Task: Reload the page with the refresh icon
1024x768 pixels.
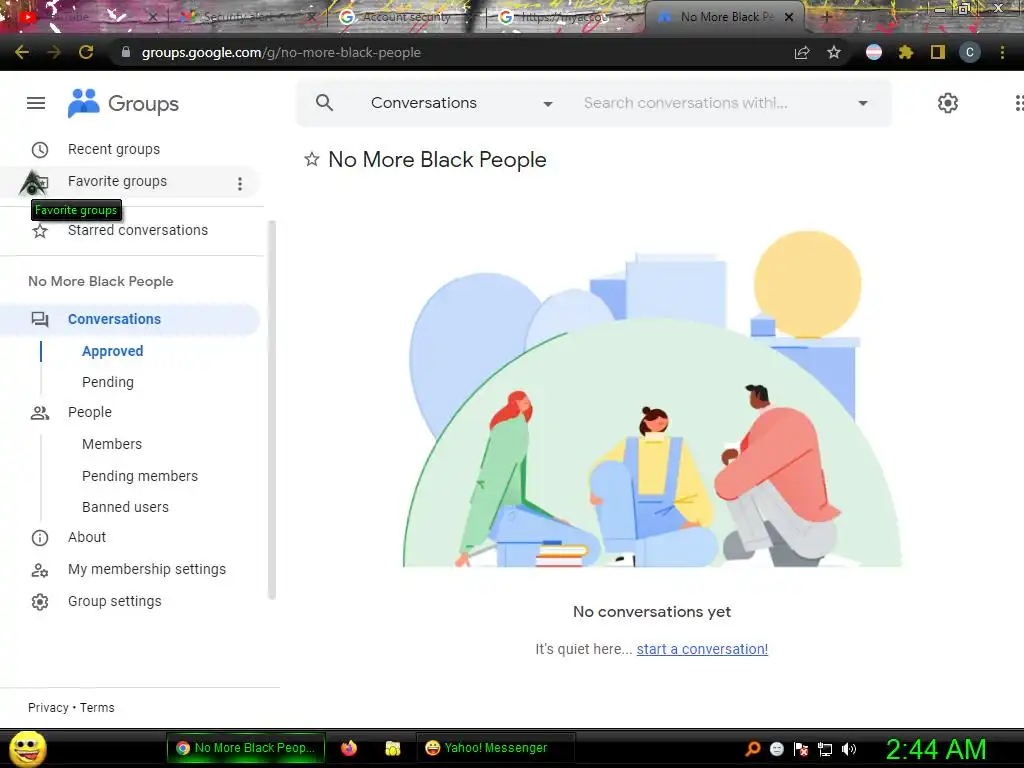Action: [x=86, y=52]
